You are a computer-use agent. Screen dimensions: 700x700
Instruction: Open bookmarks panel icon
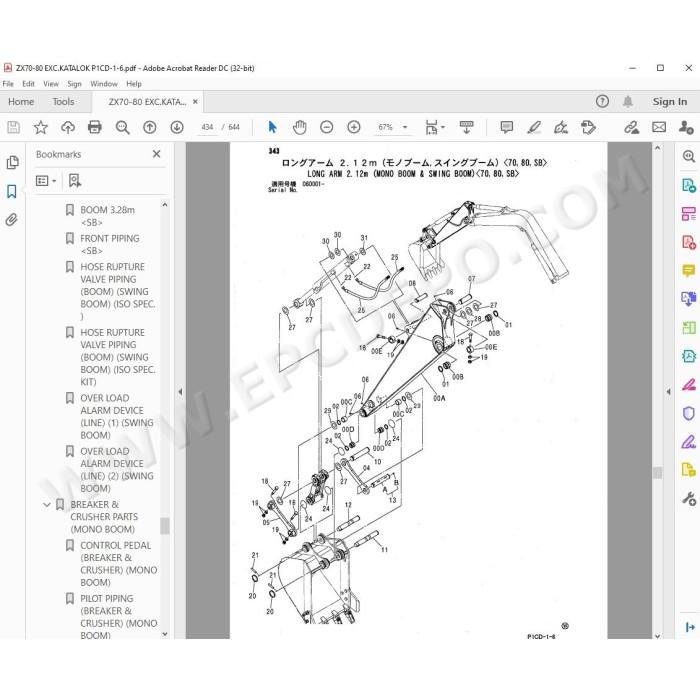pyautogui.click(x=12, y=192)
